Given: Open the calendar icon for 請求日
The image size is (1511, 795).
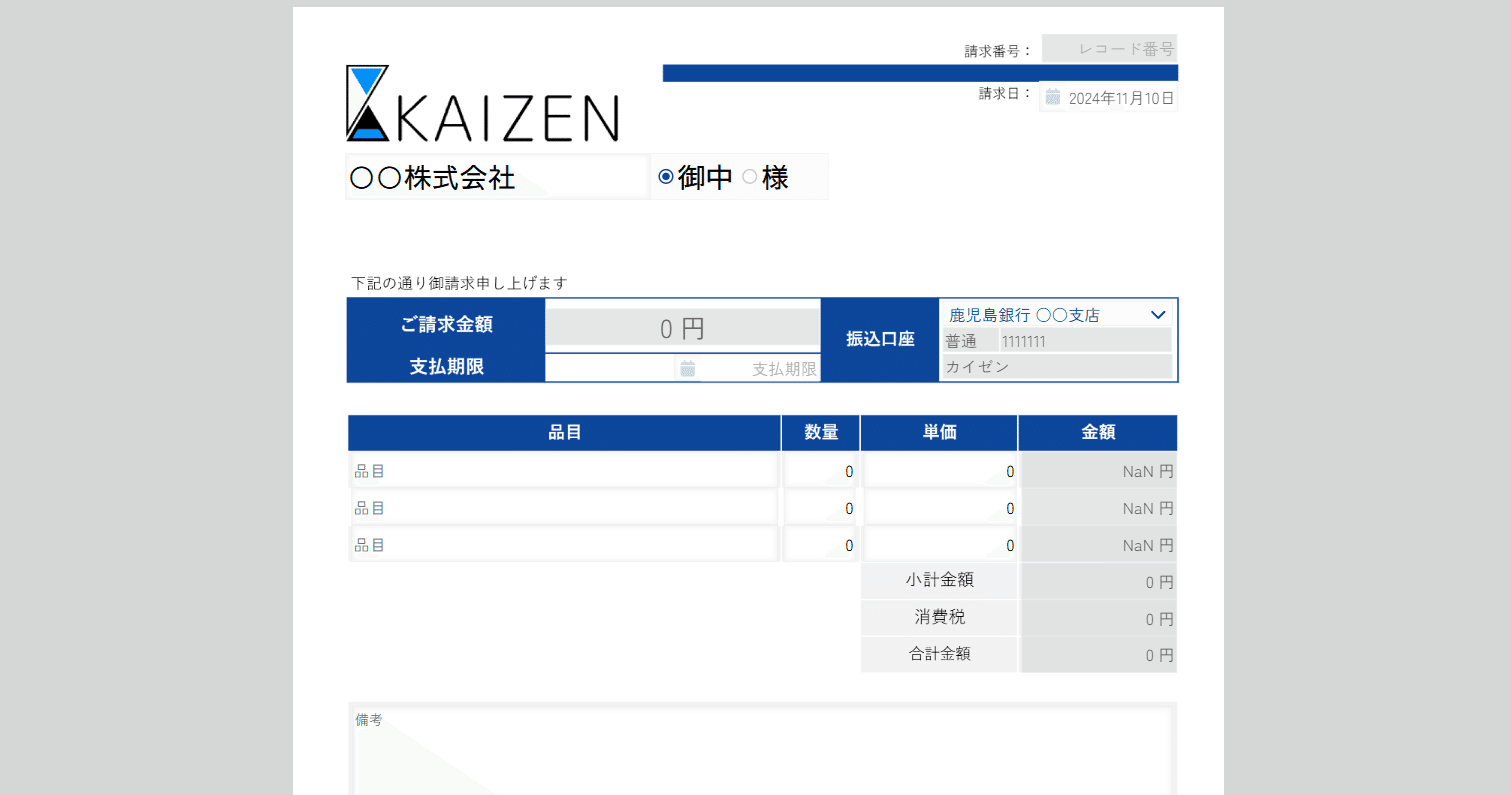Looking at the screenshot, I should [x=1053, y=98].
